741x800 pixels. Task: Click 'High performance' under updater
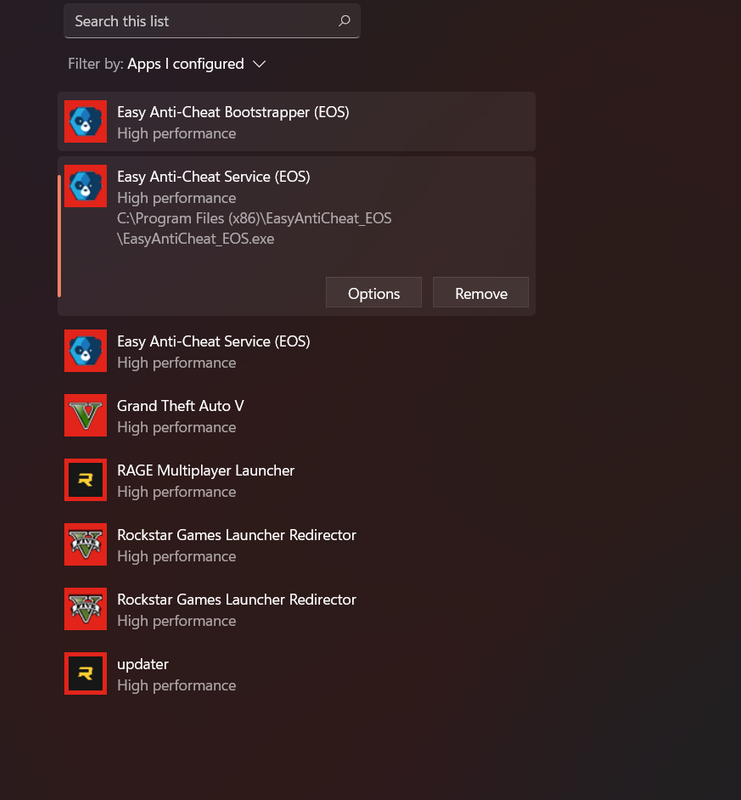177,685
